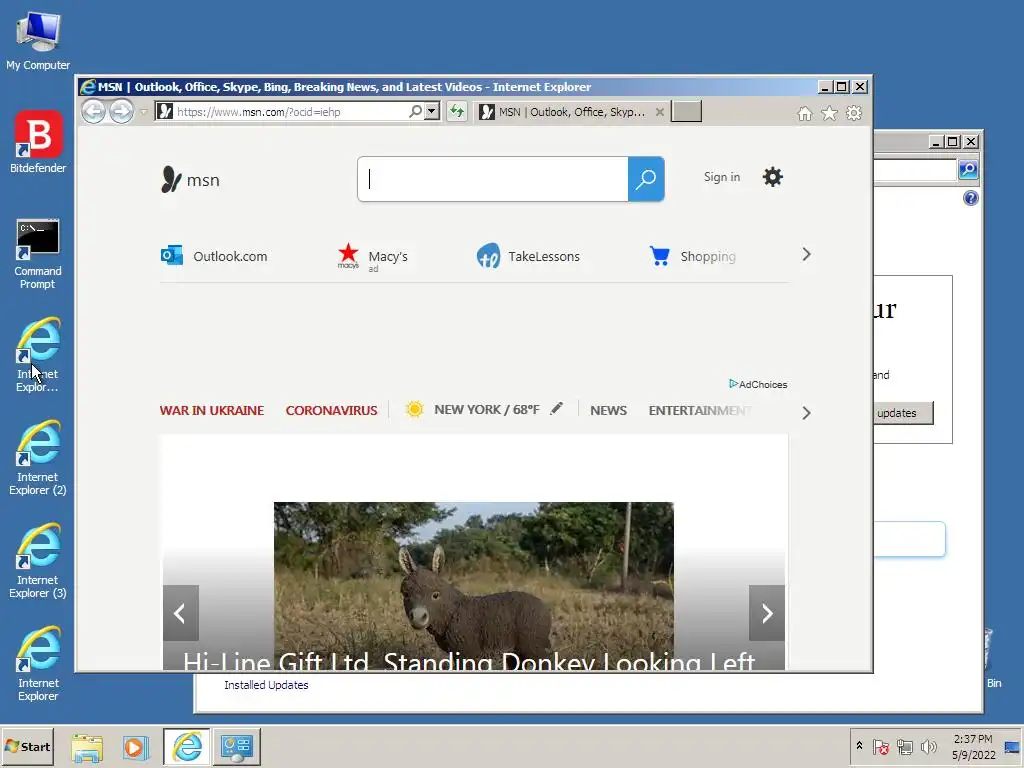Click the volume speaker tray icon

tap(928, 746)
